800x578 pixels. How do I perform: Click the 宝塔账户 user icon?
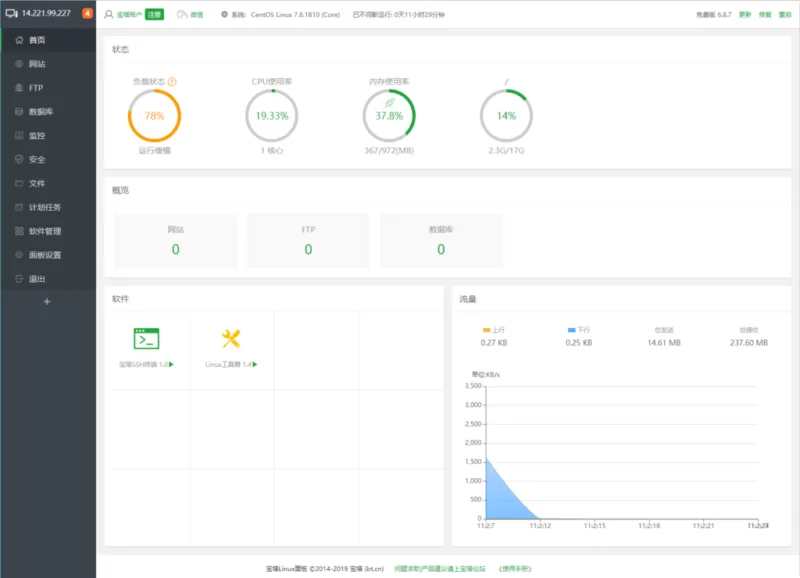(109, 14)
